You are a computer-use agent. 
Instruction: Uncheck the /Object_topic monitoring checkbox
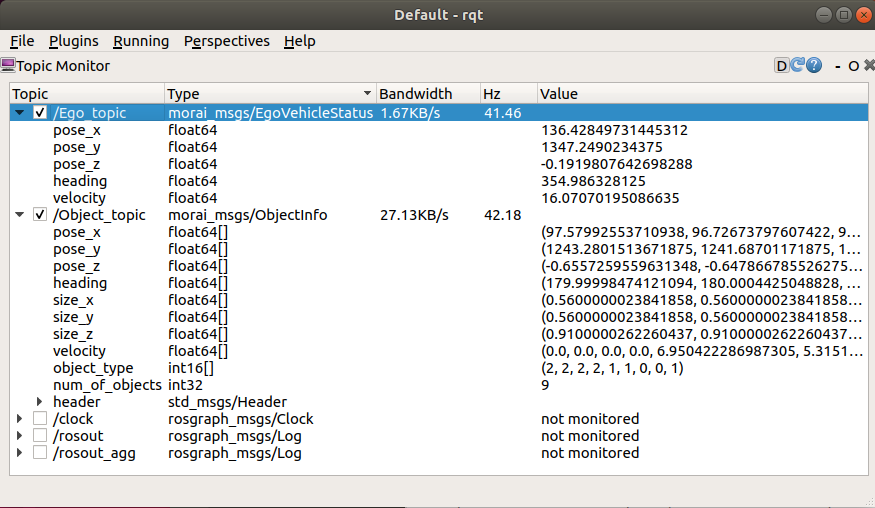[x=40, y=215]
